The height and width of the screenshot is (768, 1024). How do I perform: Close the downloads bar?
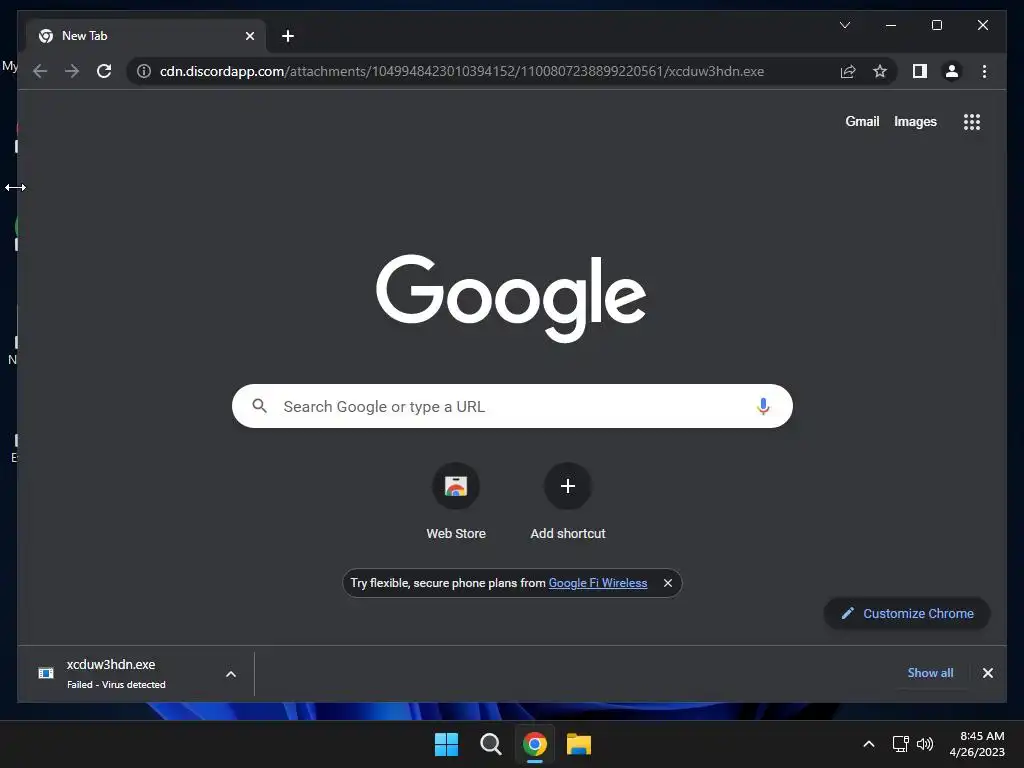coord(987,673)
